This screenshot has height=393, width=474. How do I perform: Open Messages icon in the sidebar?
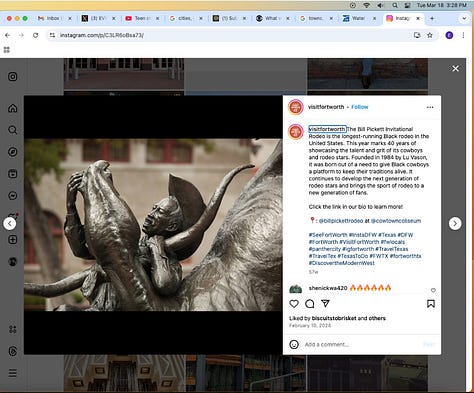tap(13, 196)
